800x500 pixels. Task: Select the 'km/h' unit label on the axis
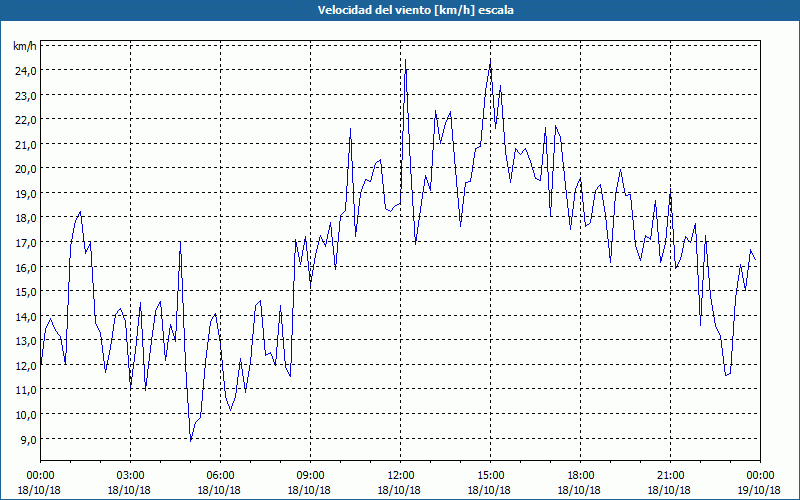[x=25, y=46]
